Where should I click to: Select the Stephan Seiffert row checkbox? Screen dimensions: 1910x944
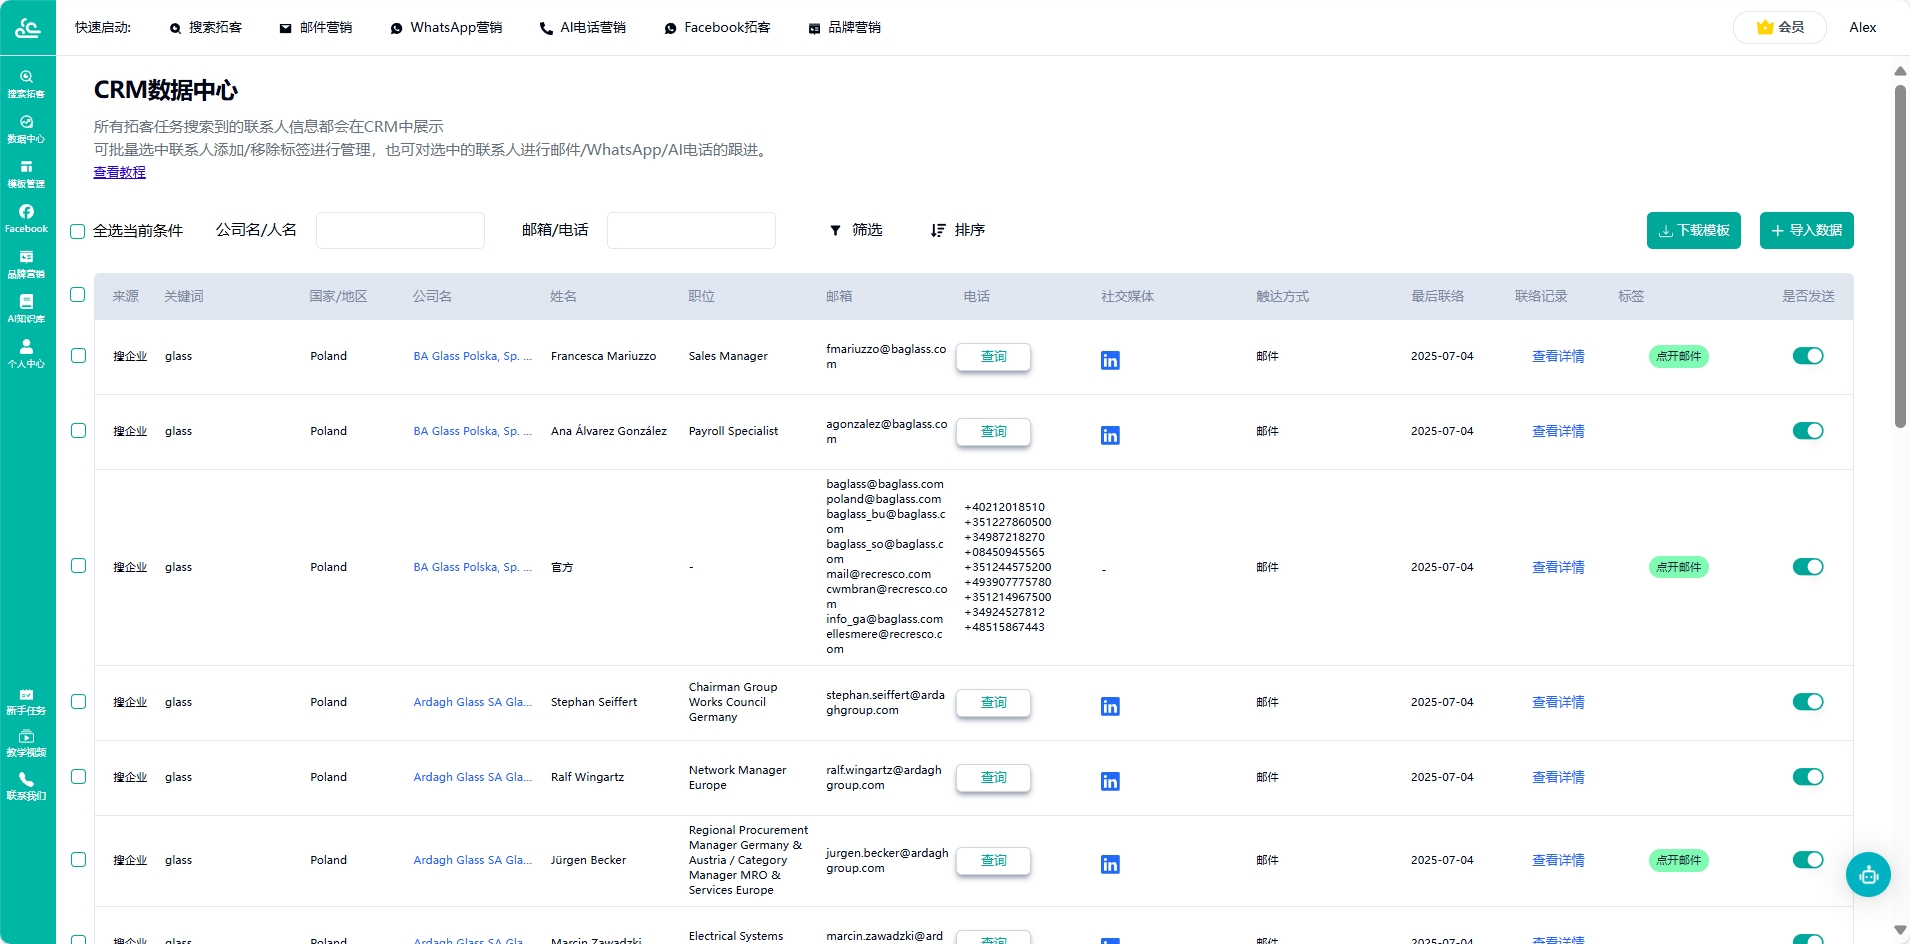pyautogui.click(x=78, y=702)
